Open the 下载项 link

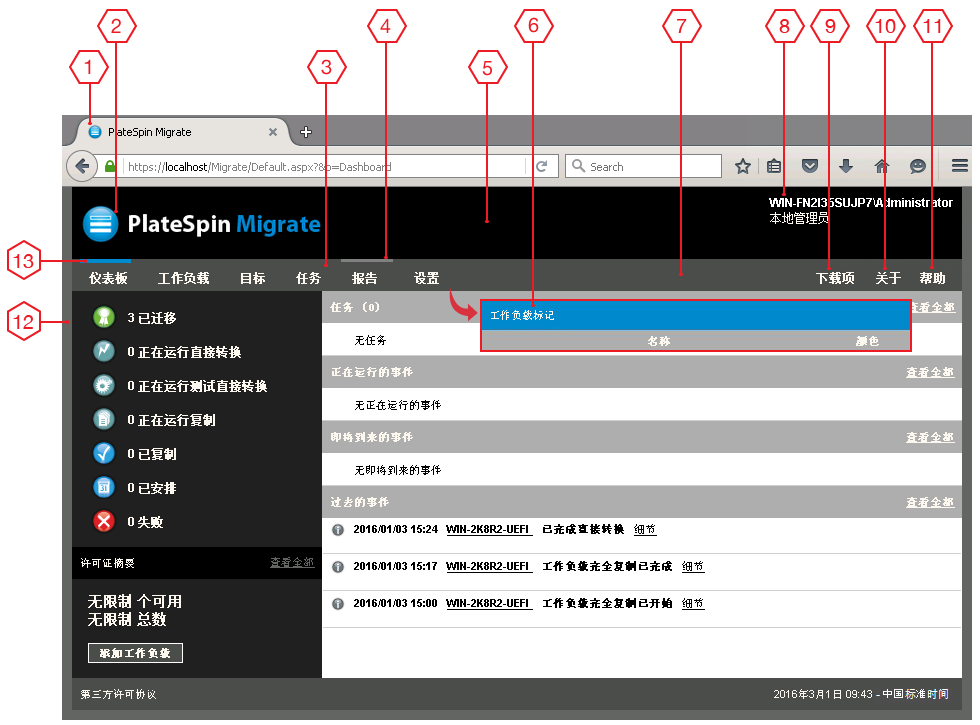[835, 279]
